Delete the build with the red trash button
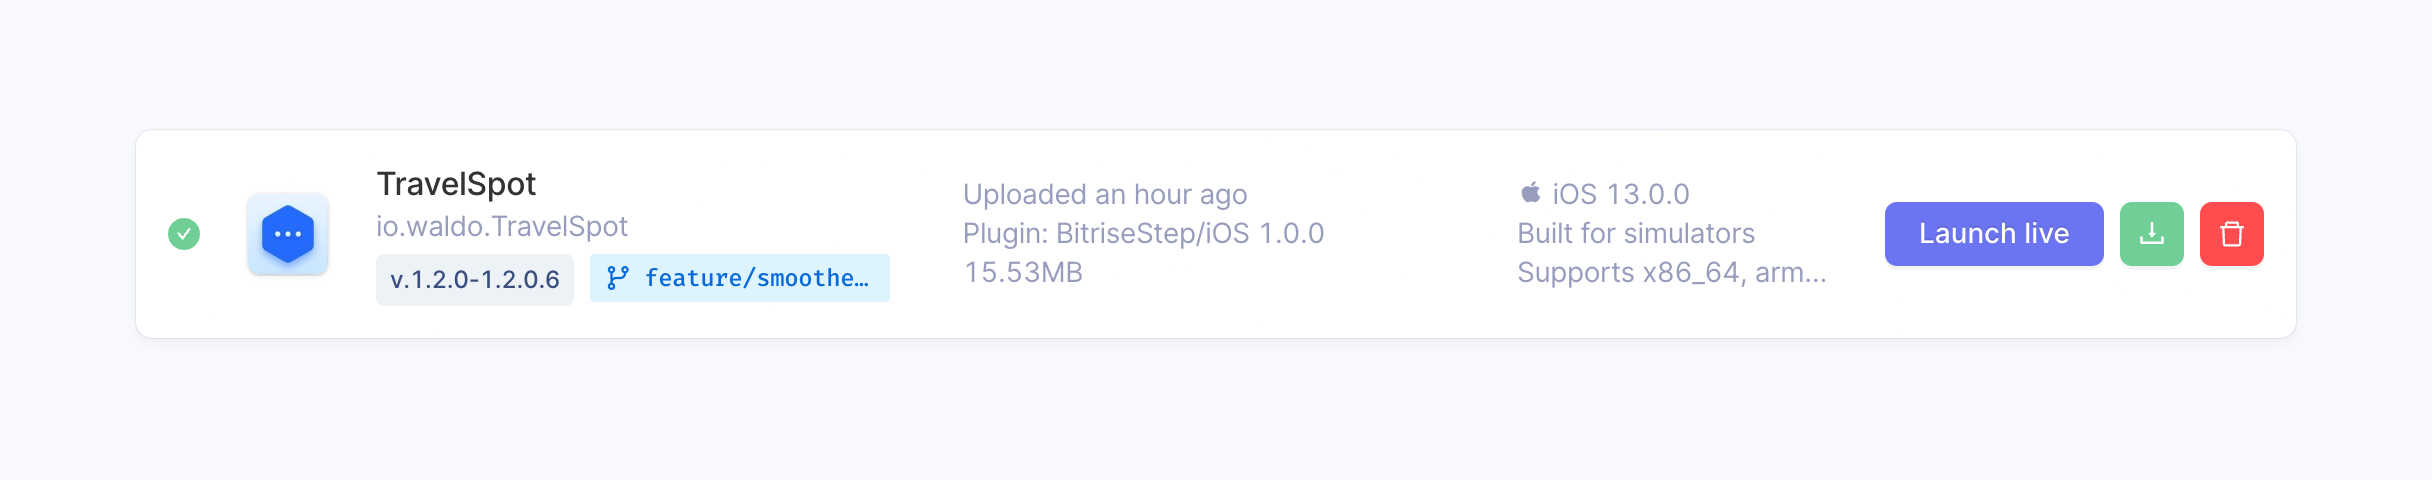 [x=2231, y=234]
